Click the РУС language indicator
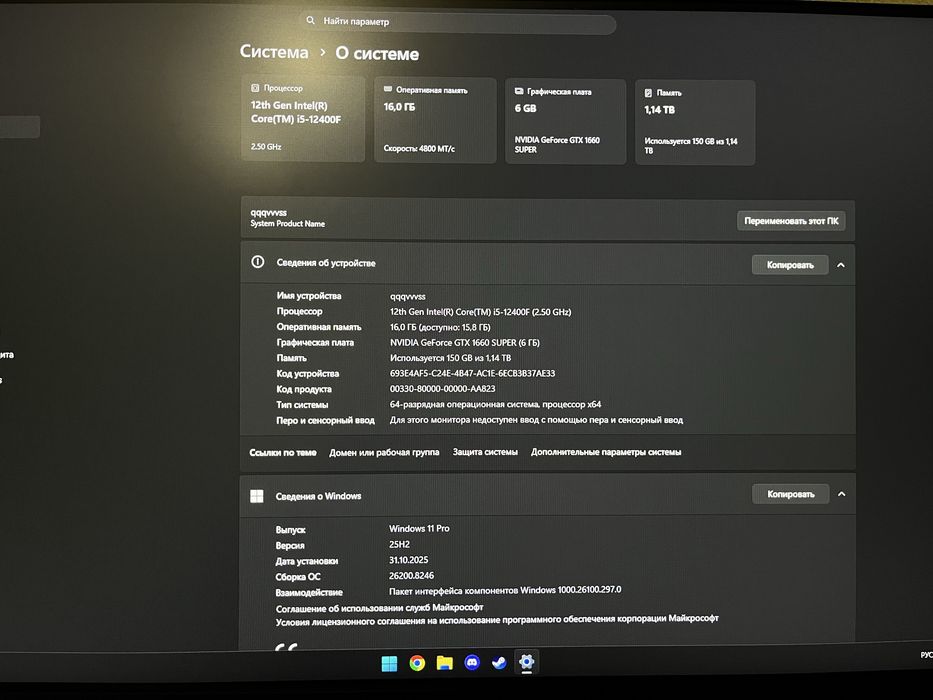Screen dimensions: 933x700 (x=926, y=655)
